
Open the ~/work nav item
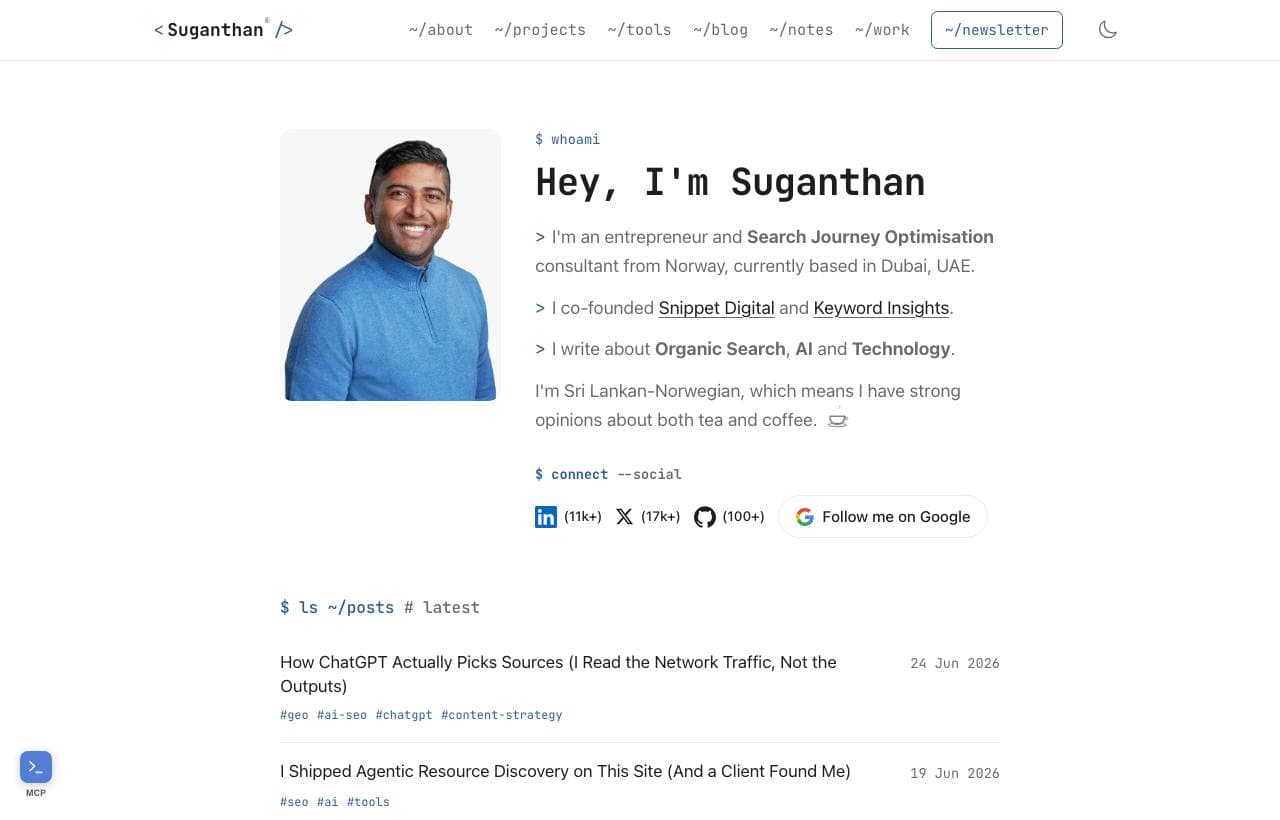[x=882, y=30]
